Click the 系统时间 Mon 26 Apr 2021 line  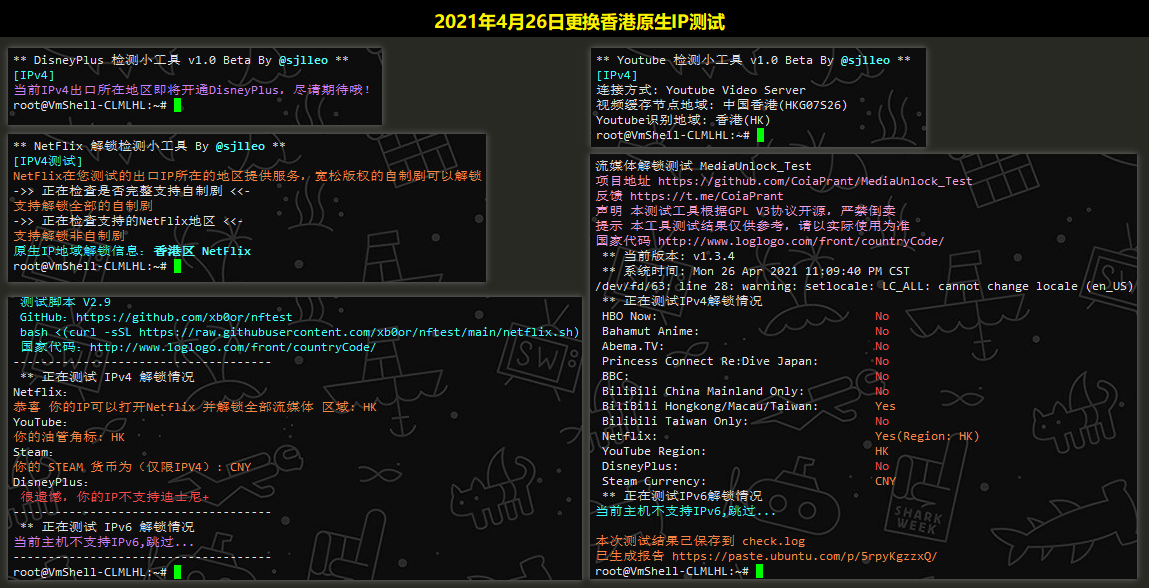[x=755, y=271]
